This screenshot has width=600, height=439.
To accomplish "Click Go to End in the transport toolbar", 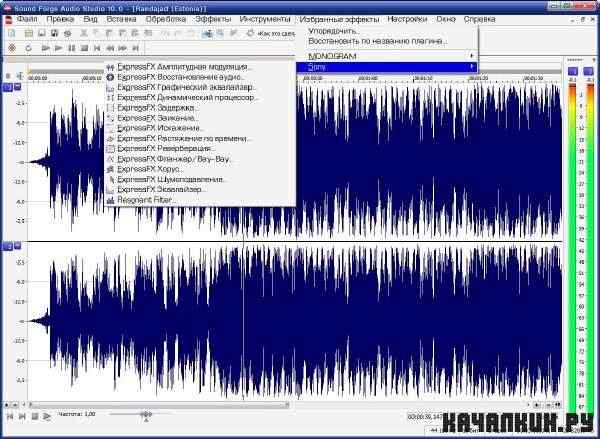I will click(x=135, y=48).
